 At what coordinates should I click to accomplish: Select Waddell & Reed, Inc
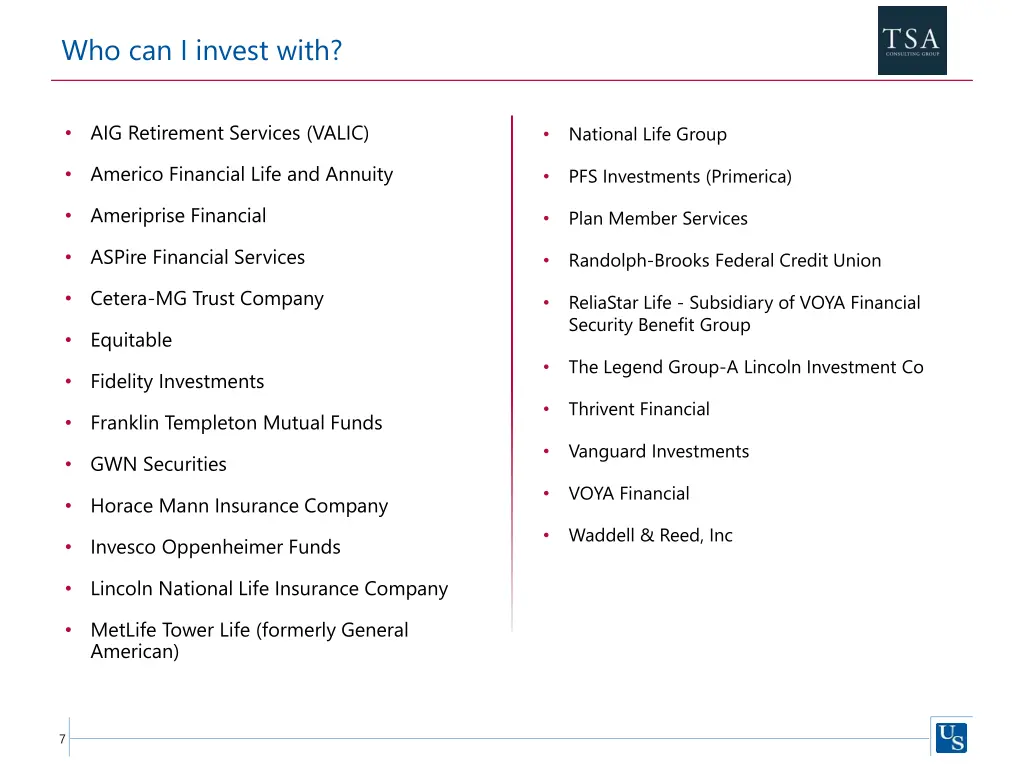click(650, 536)
